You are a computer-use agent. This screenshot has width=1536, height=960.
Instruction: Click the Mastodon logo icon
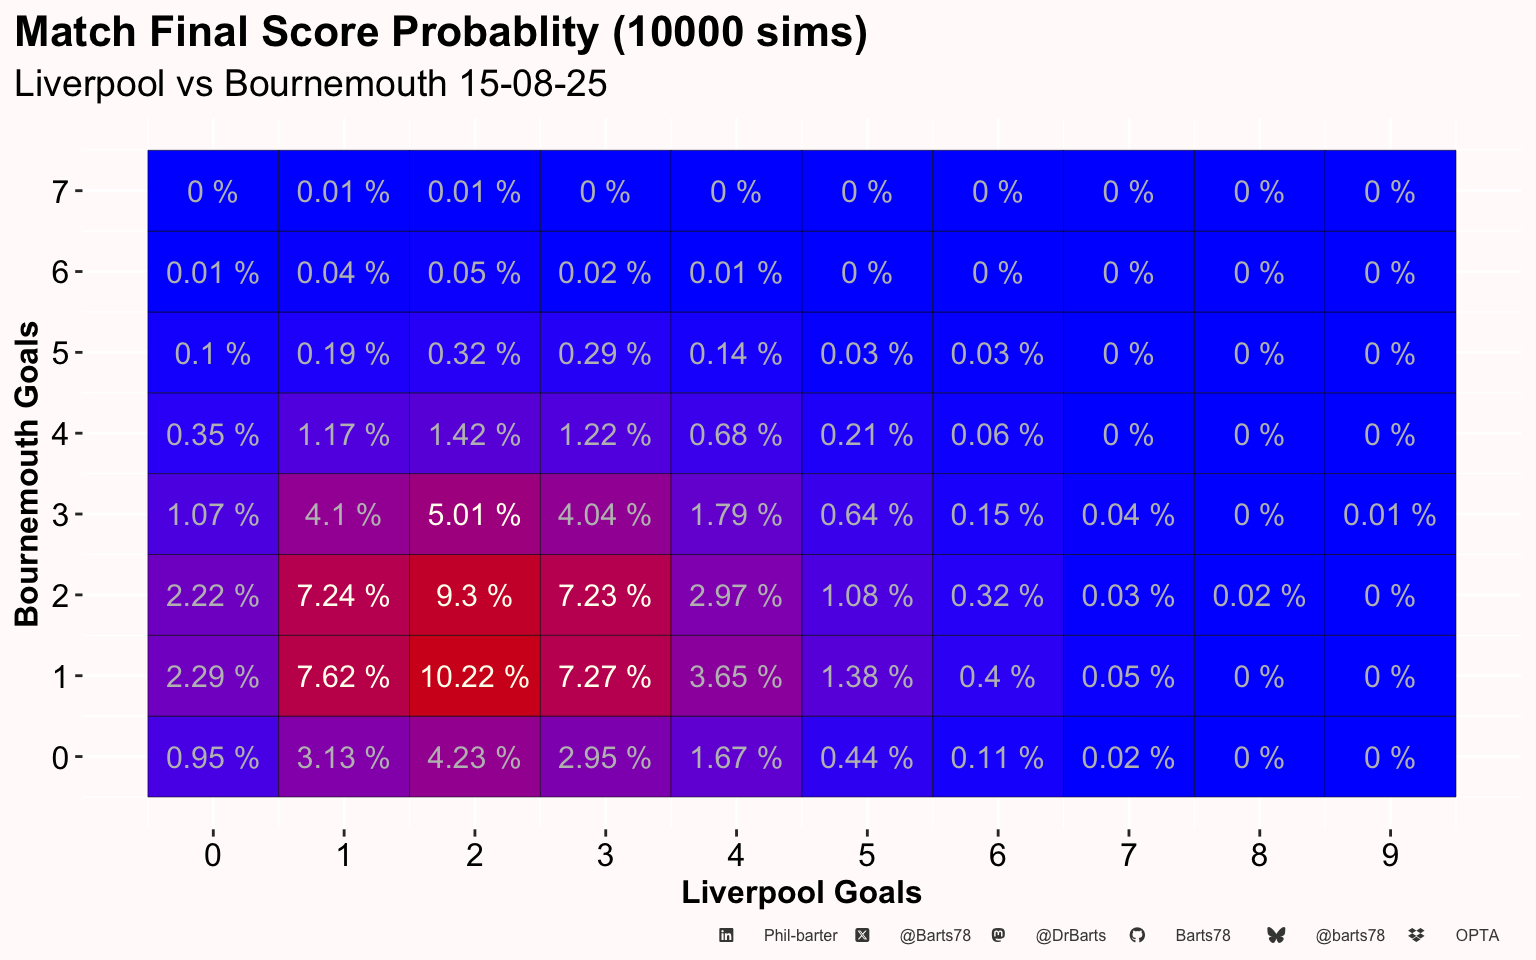pos(998,936)
